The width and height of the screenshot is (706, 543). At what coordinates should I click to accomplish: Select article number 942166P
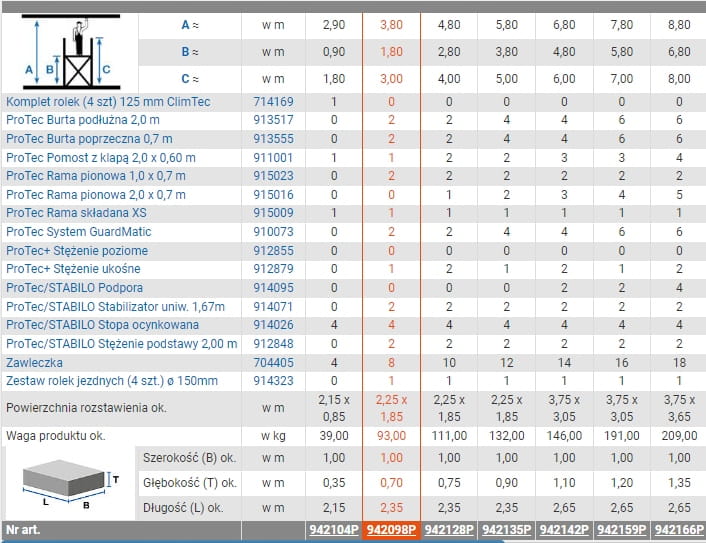click(678, 531)
